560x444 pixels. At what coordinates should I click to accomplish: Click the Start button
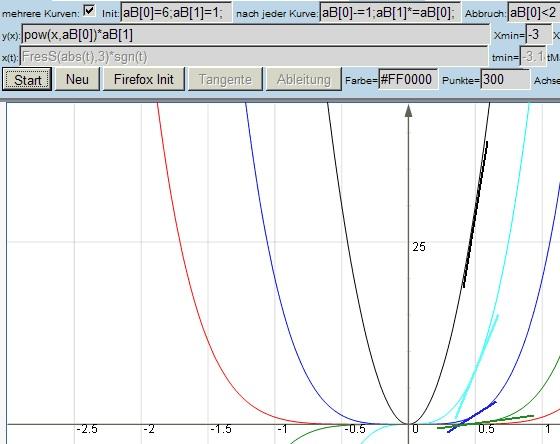click(27, 79)
